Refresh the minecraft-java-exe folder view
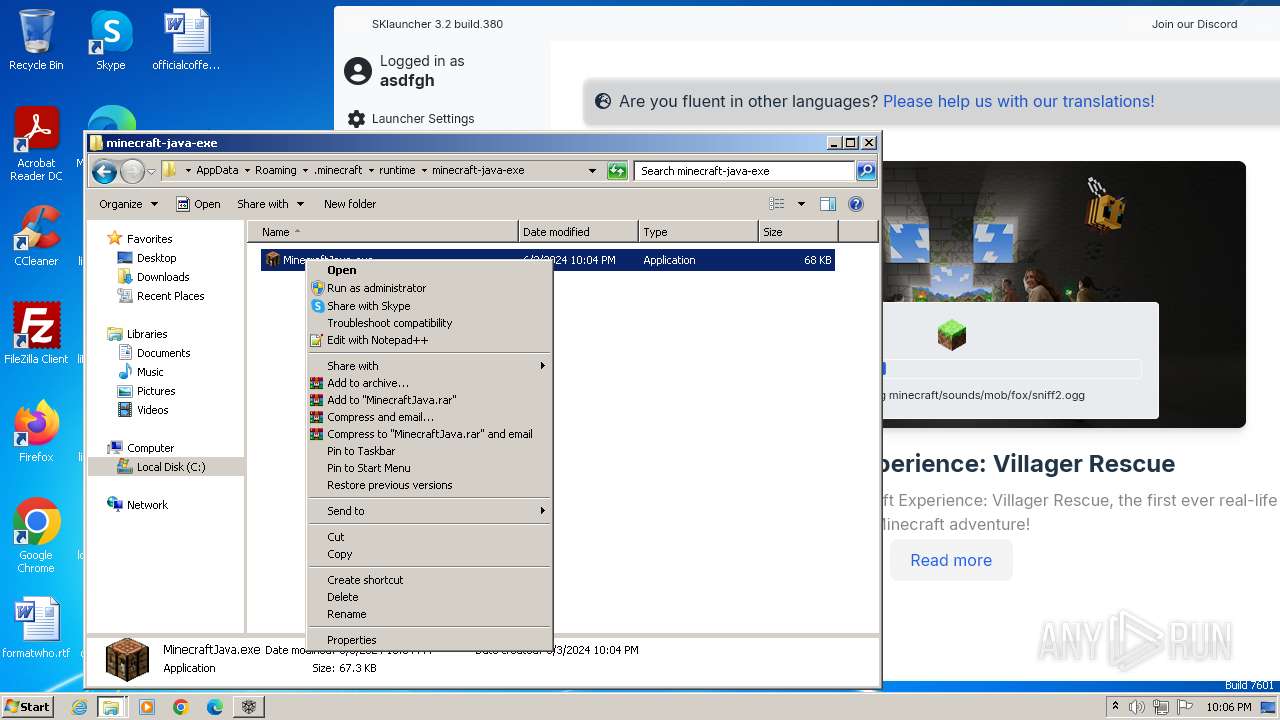This screenshot has height=720, width=1280. pyautogui.click(x=618, y=171)
